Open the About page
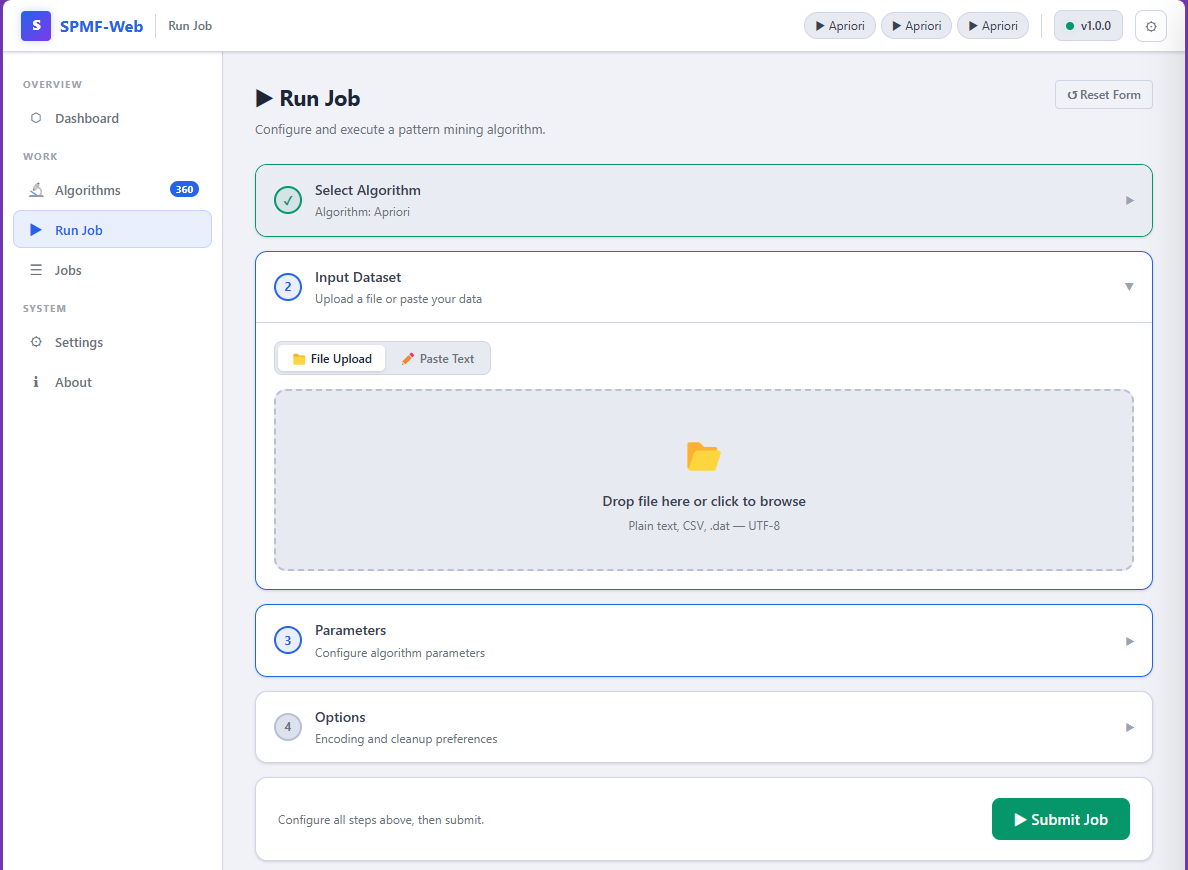This screenshot has width=1188, height=870. [x=73, y=382]
